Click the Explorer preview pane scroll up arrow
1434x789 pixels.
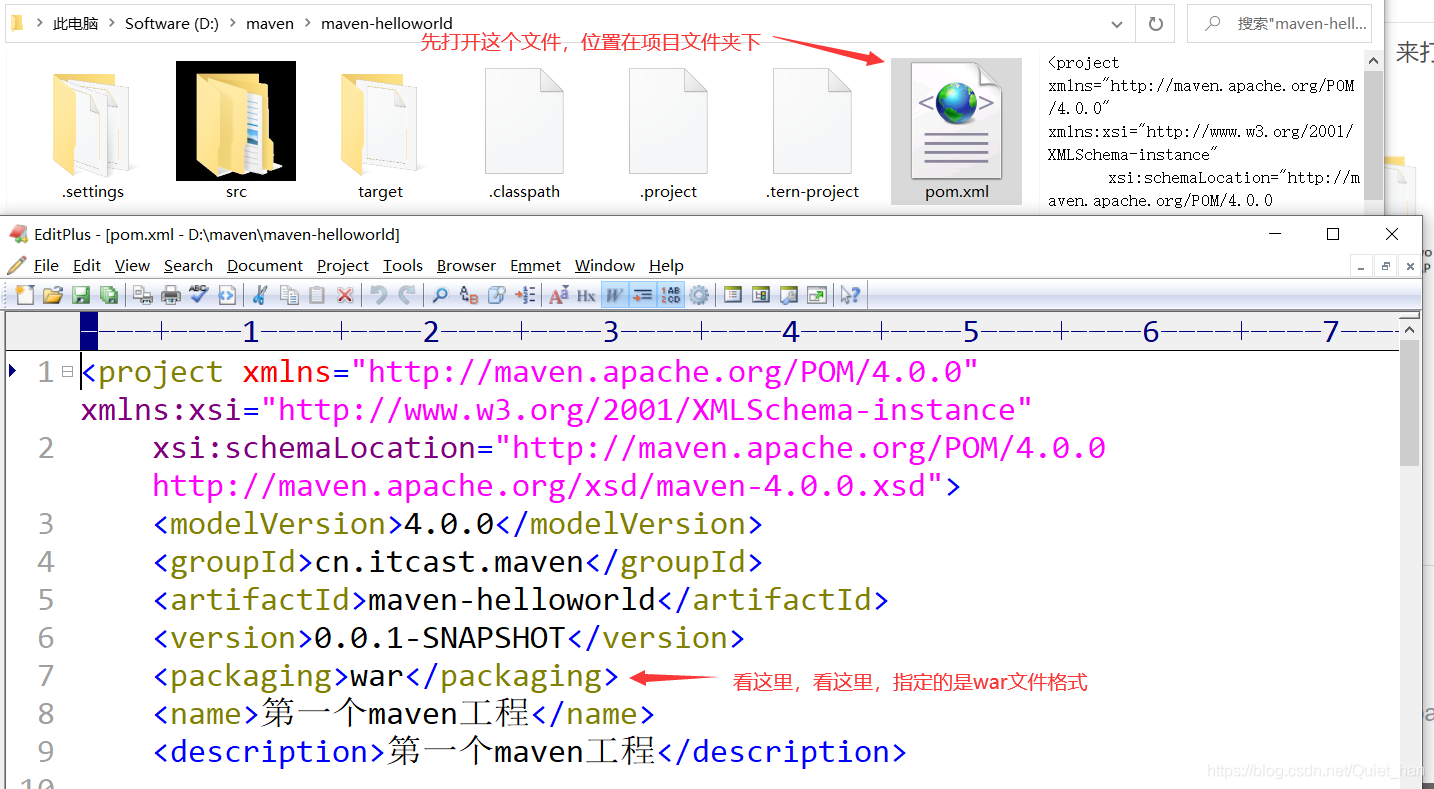pyautogui.click(x=1374, y=60)
